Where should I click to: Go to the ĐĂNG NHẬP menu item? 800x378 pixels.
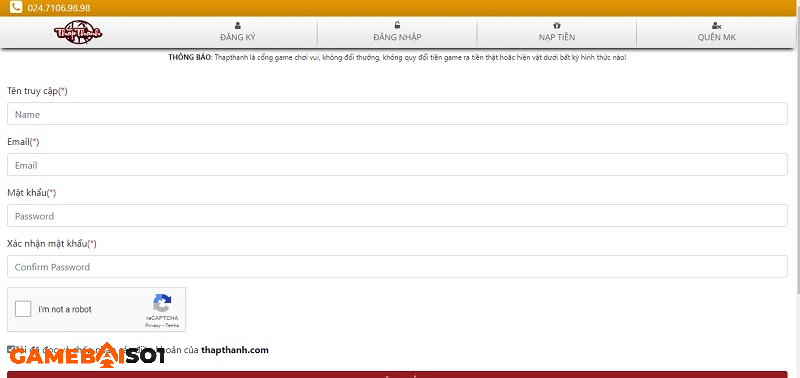coord(397,33)
